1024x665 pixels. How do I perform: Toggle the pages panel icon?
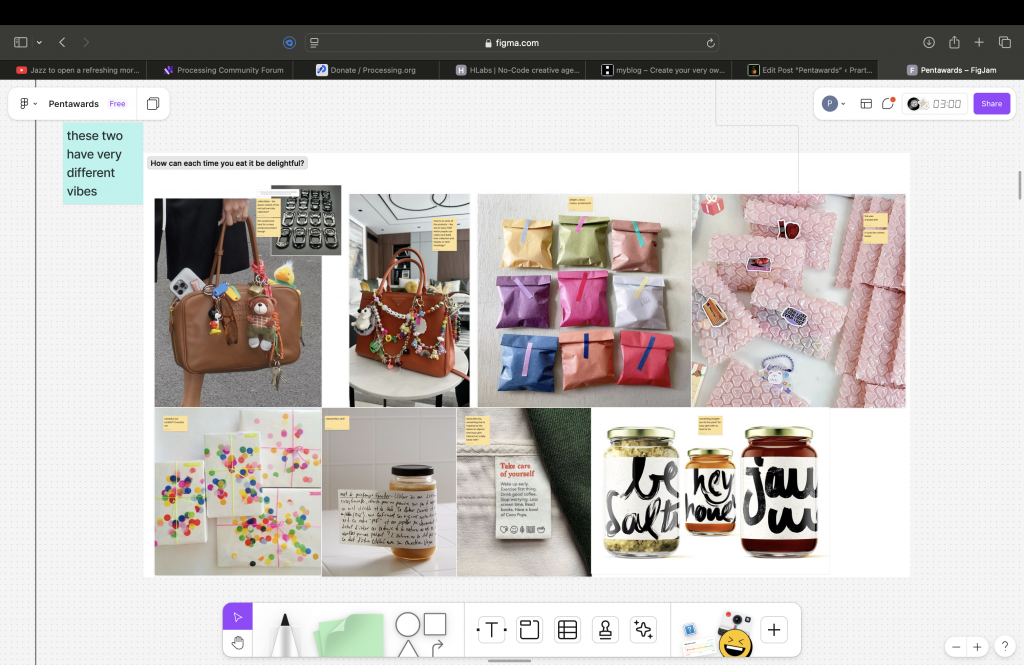(153, 104)
